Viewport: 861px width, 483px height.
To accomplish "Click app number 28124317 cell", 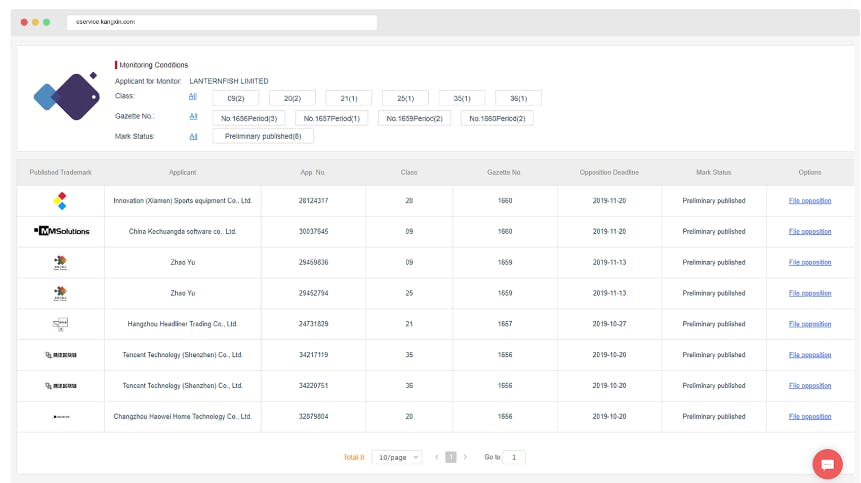I will coord(314,201).
